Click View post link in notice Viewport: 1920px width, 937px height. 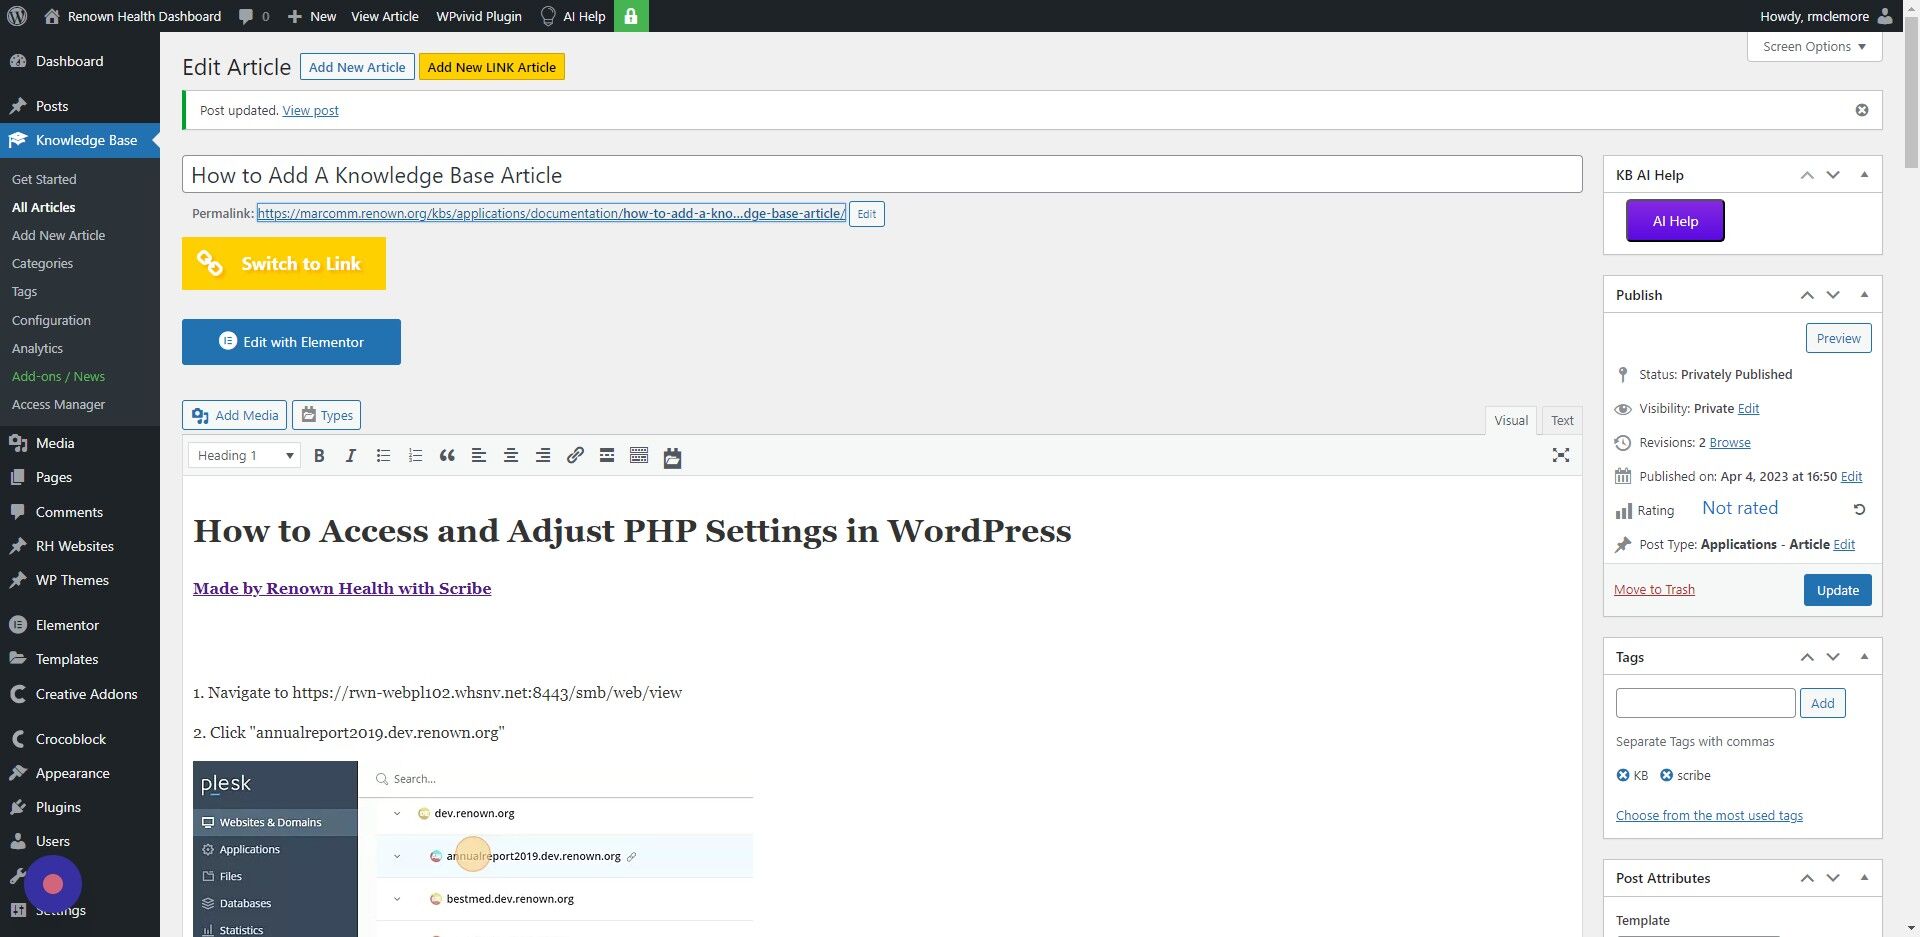(310, 111)
